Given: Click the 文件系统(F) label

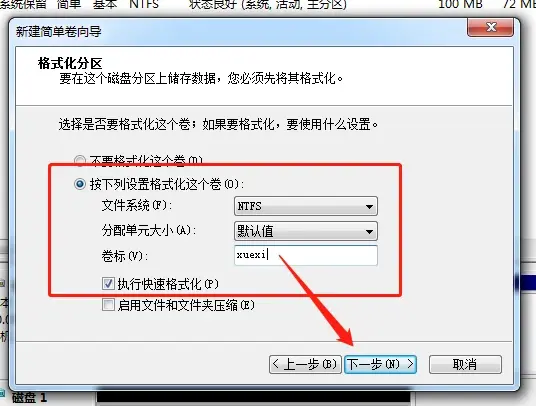Looking at the screenshot, I should 136,205.
